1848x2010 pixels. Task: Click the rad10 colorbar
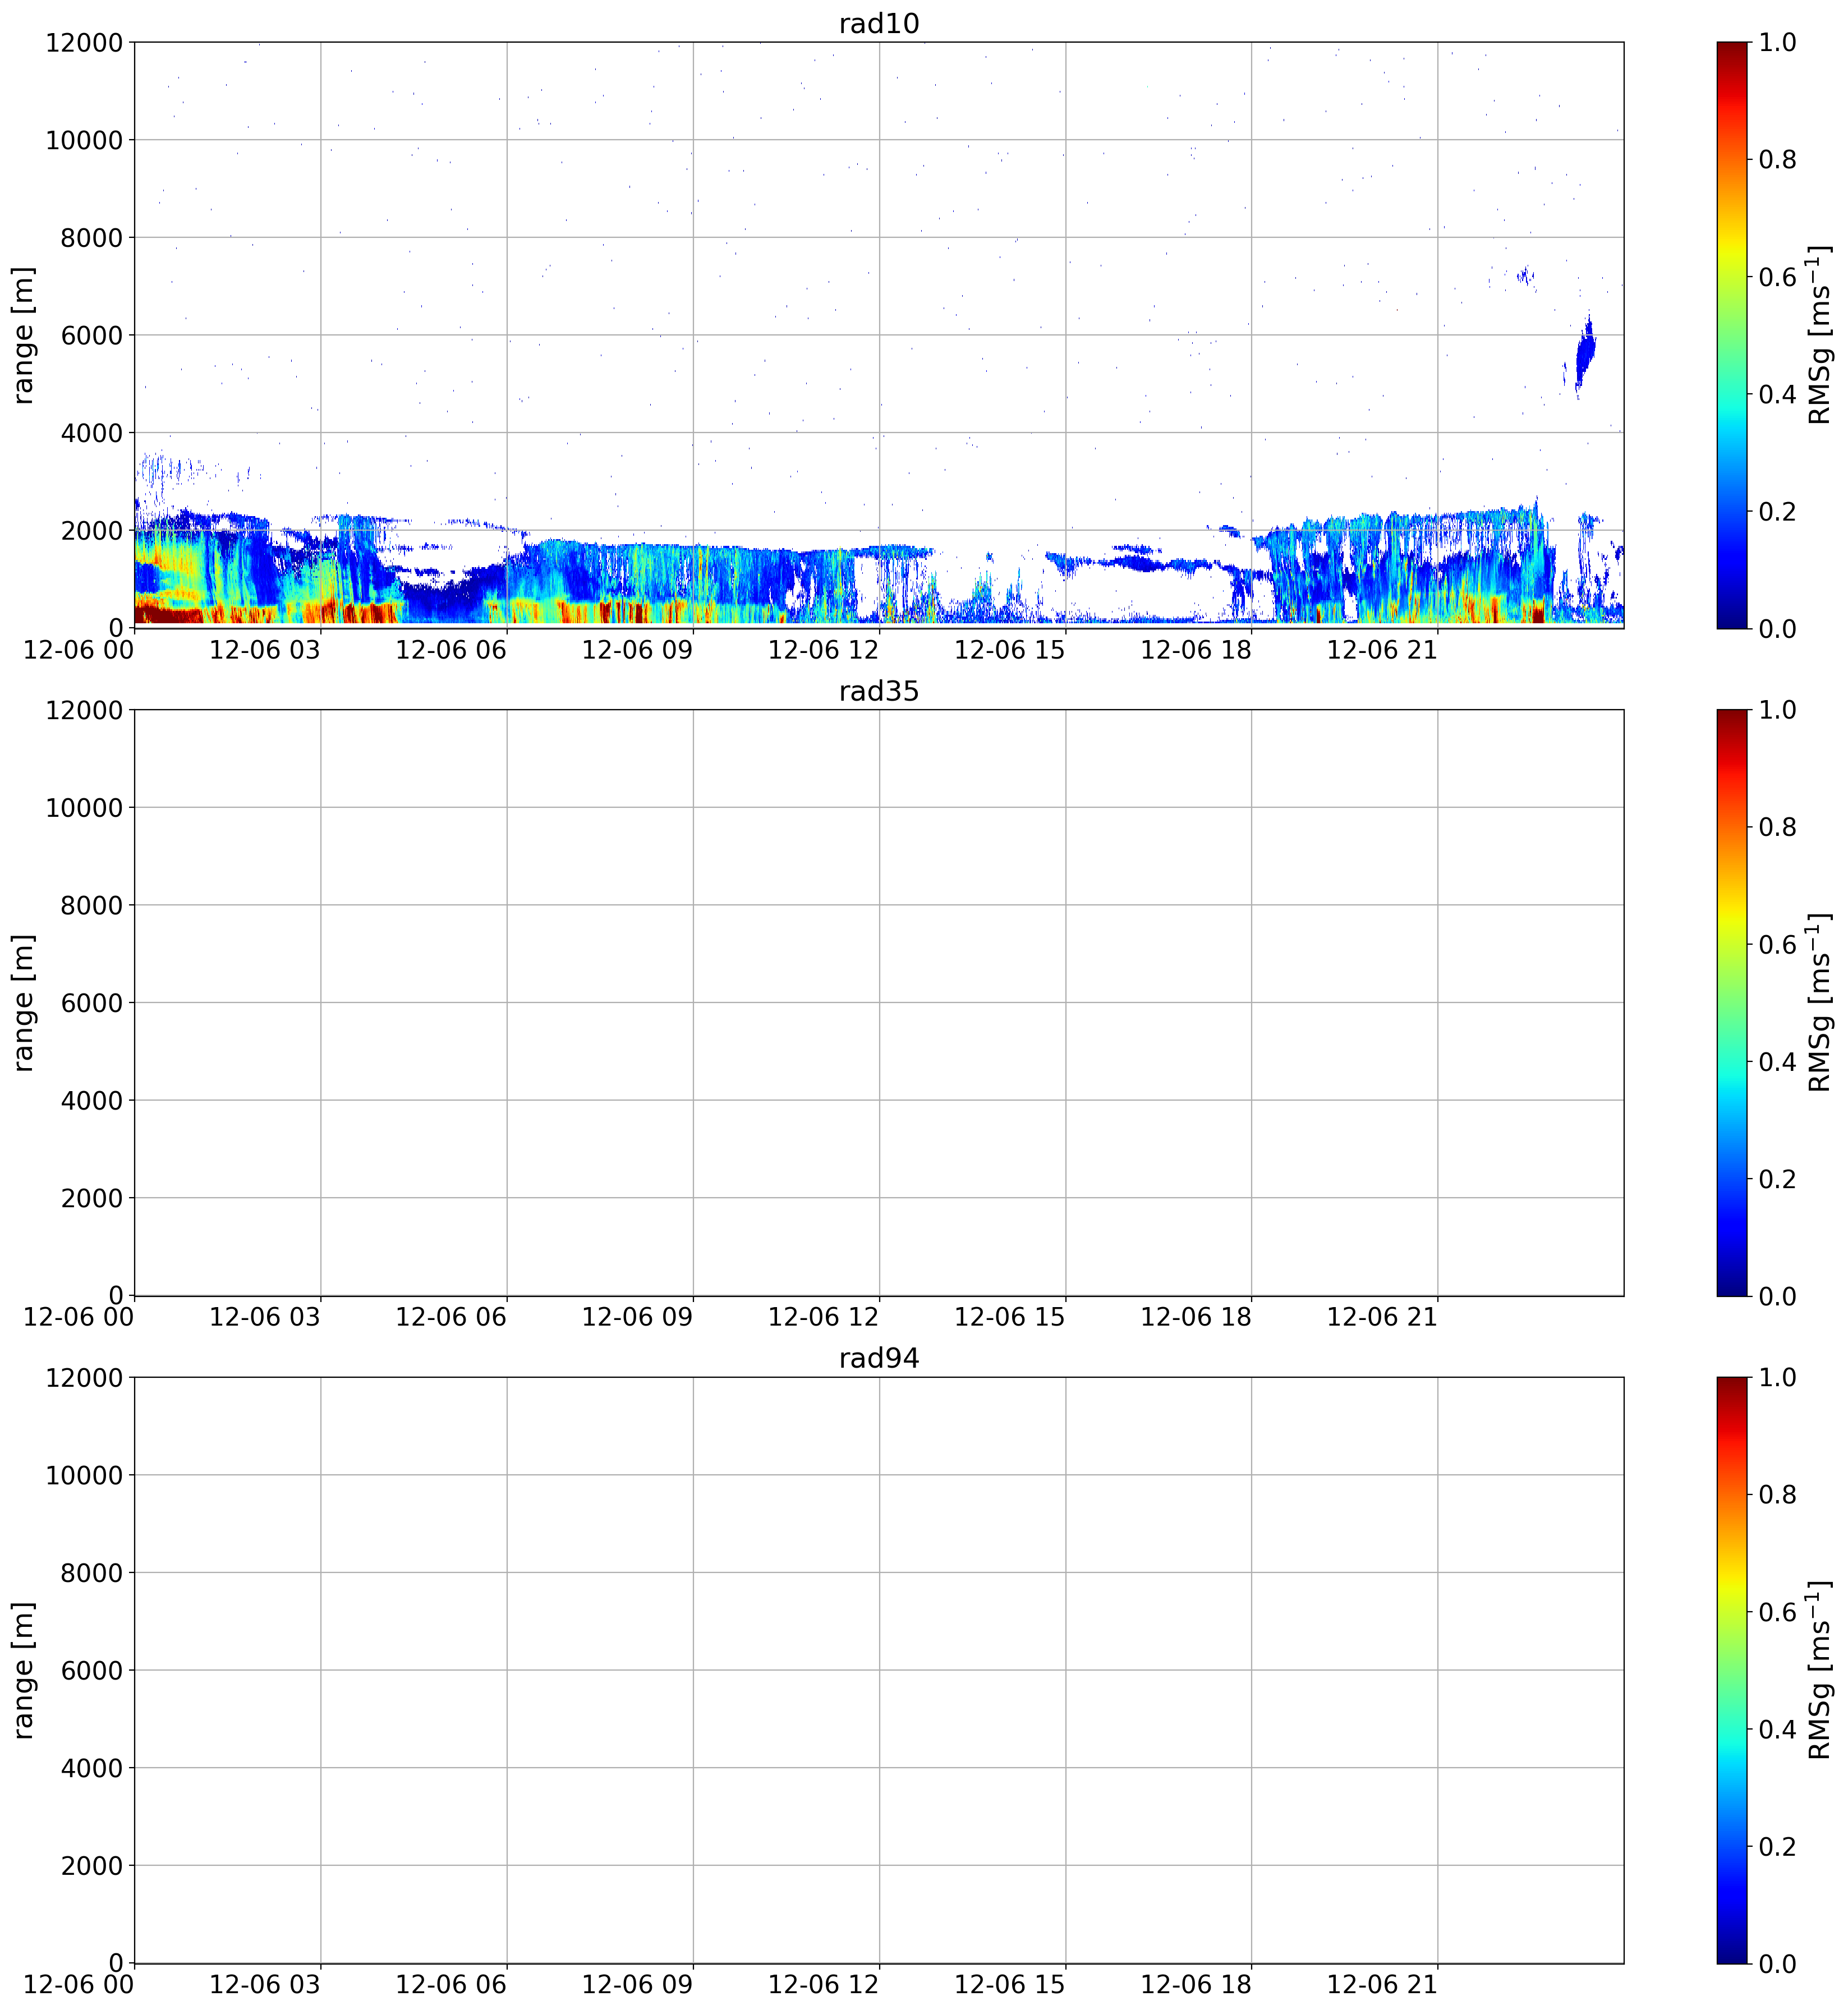tap(1732, 335)
